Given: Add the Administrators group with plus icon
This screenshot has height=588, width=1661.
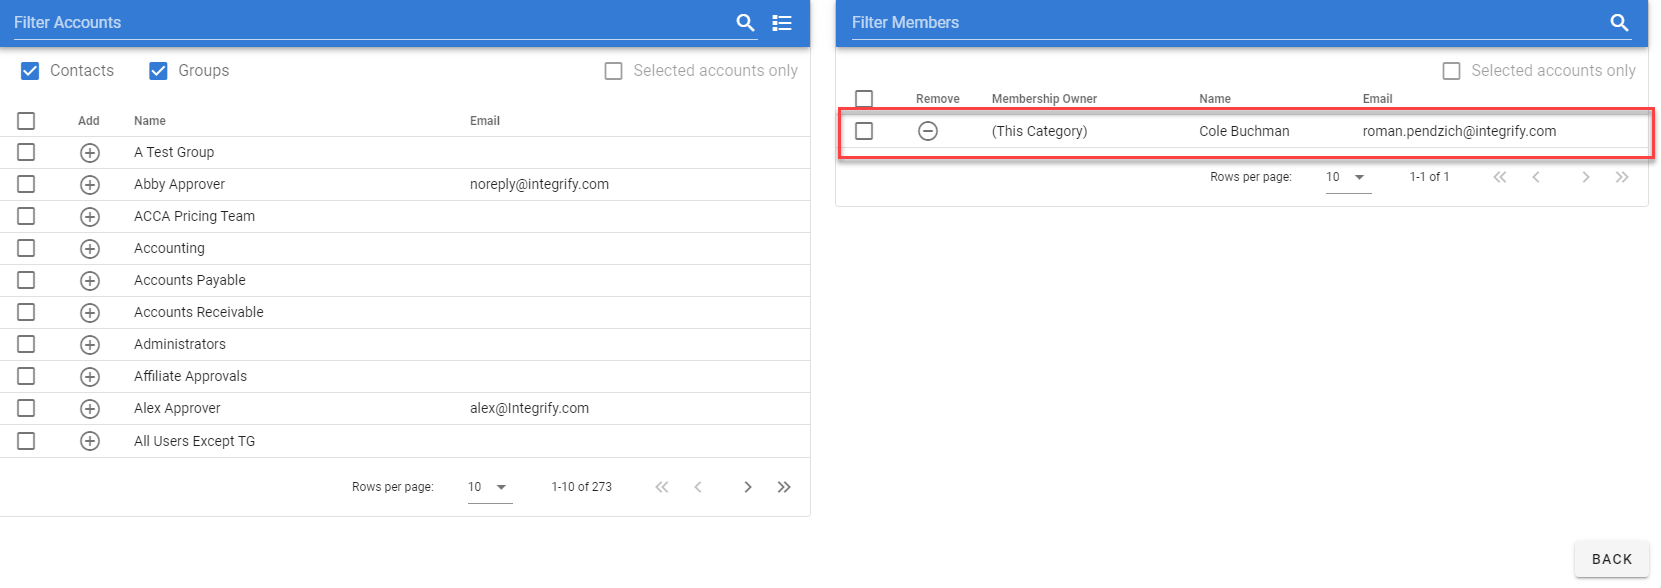Looking at the screenshot, I should [90, 345].
